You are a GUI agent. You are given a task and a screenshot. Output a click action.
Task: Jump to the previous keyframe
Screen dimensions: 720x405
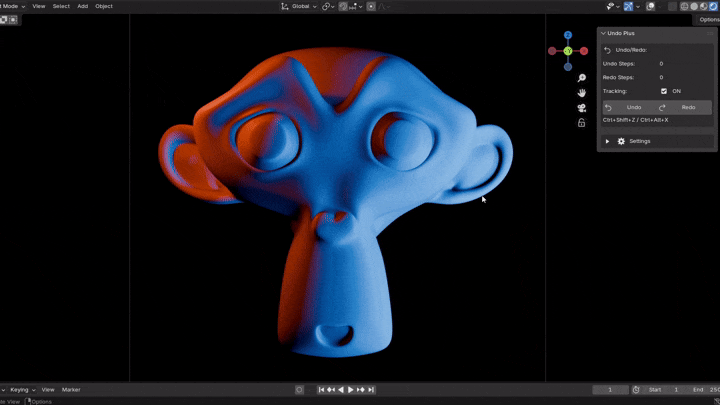click(331, 390)
